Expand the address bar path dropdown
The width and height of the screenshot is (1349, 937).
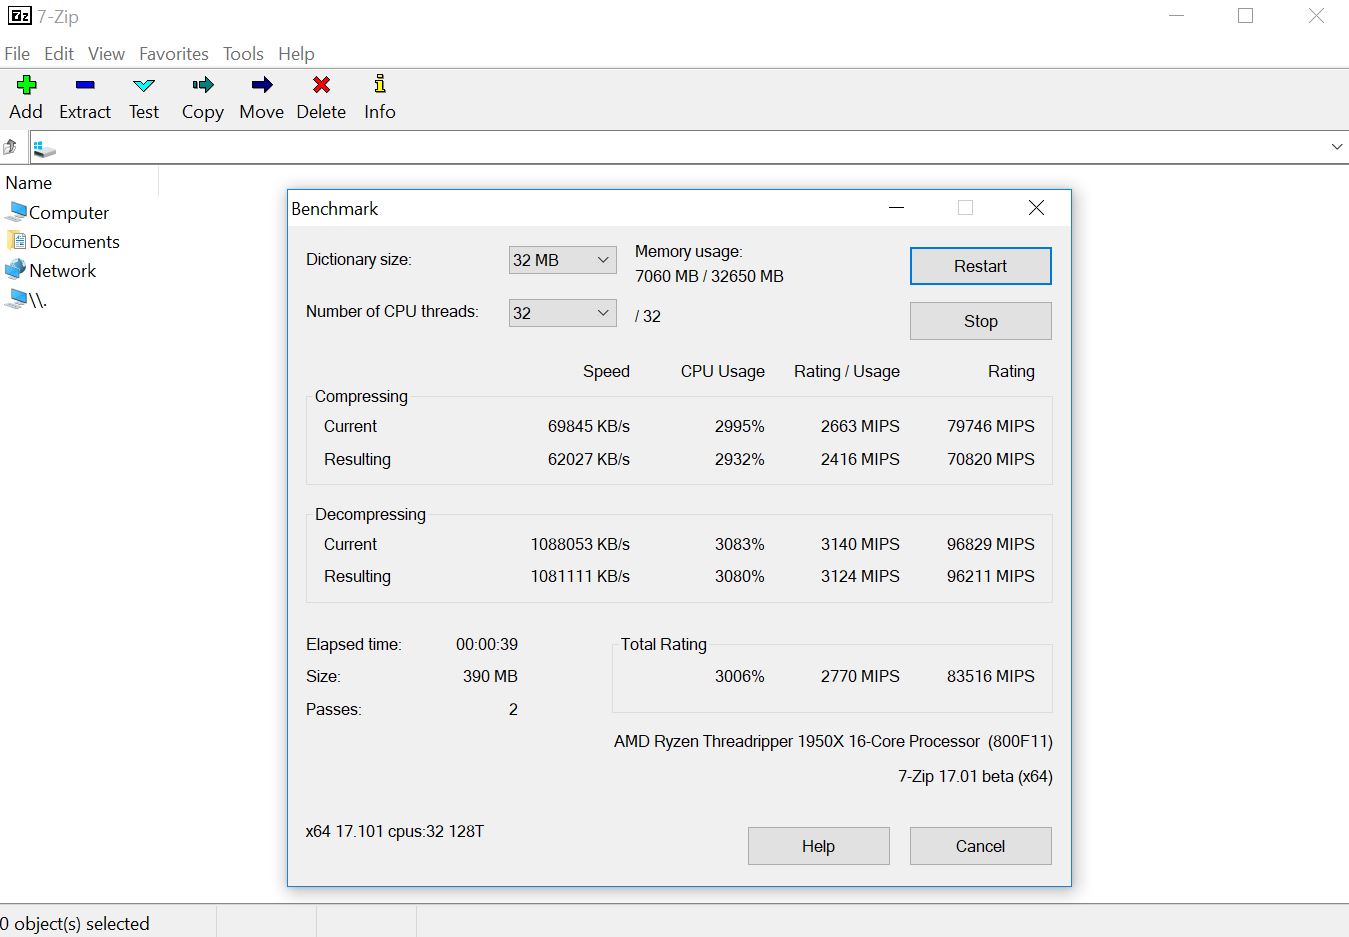pos(1337,148)
